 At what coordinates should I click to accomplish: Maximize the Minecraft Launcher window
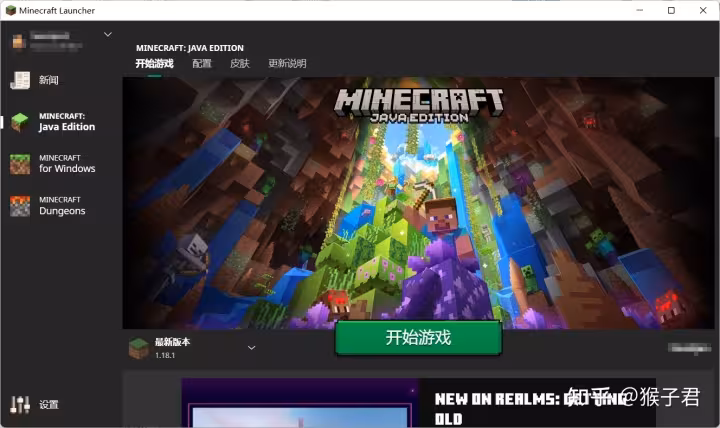[x=671, y=10]
